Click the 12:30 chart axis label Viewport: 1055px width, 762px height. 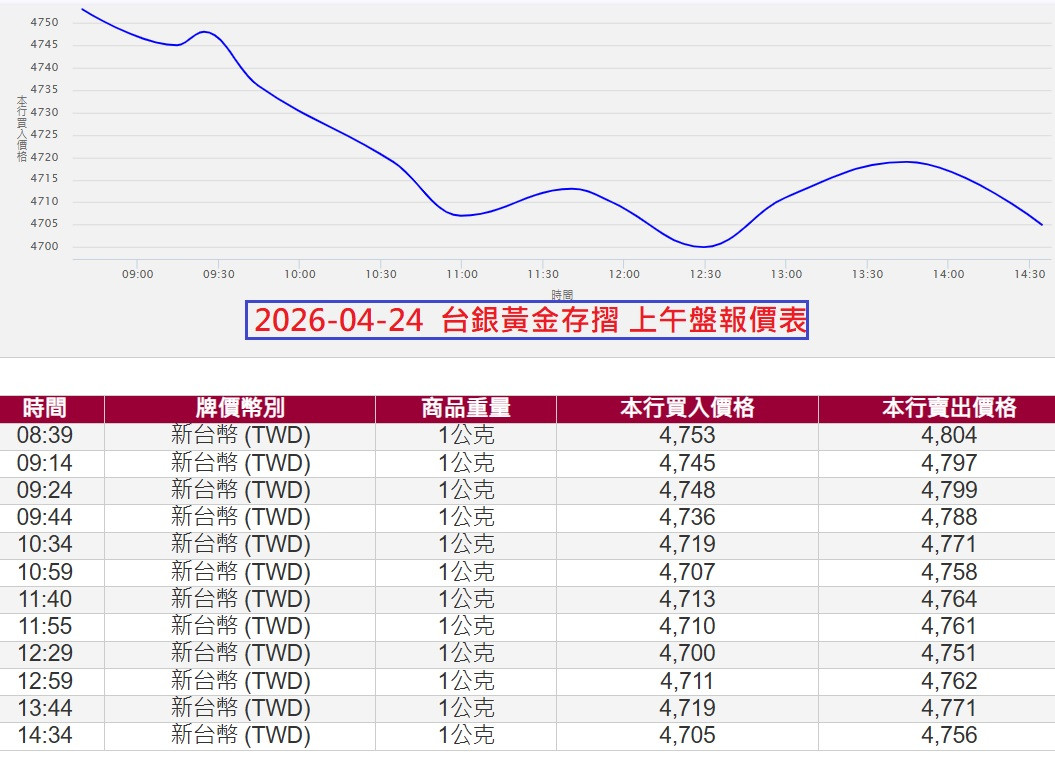tap(705, 274)
